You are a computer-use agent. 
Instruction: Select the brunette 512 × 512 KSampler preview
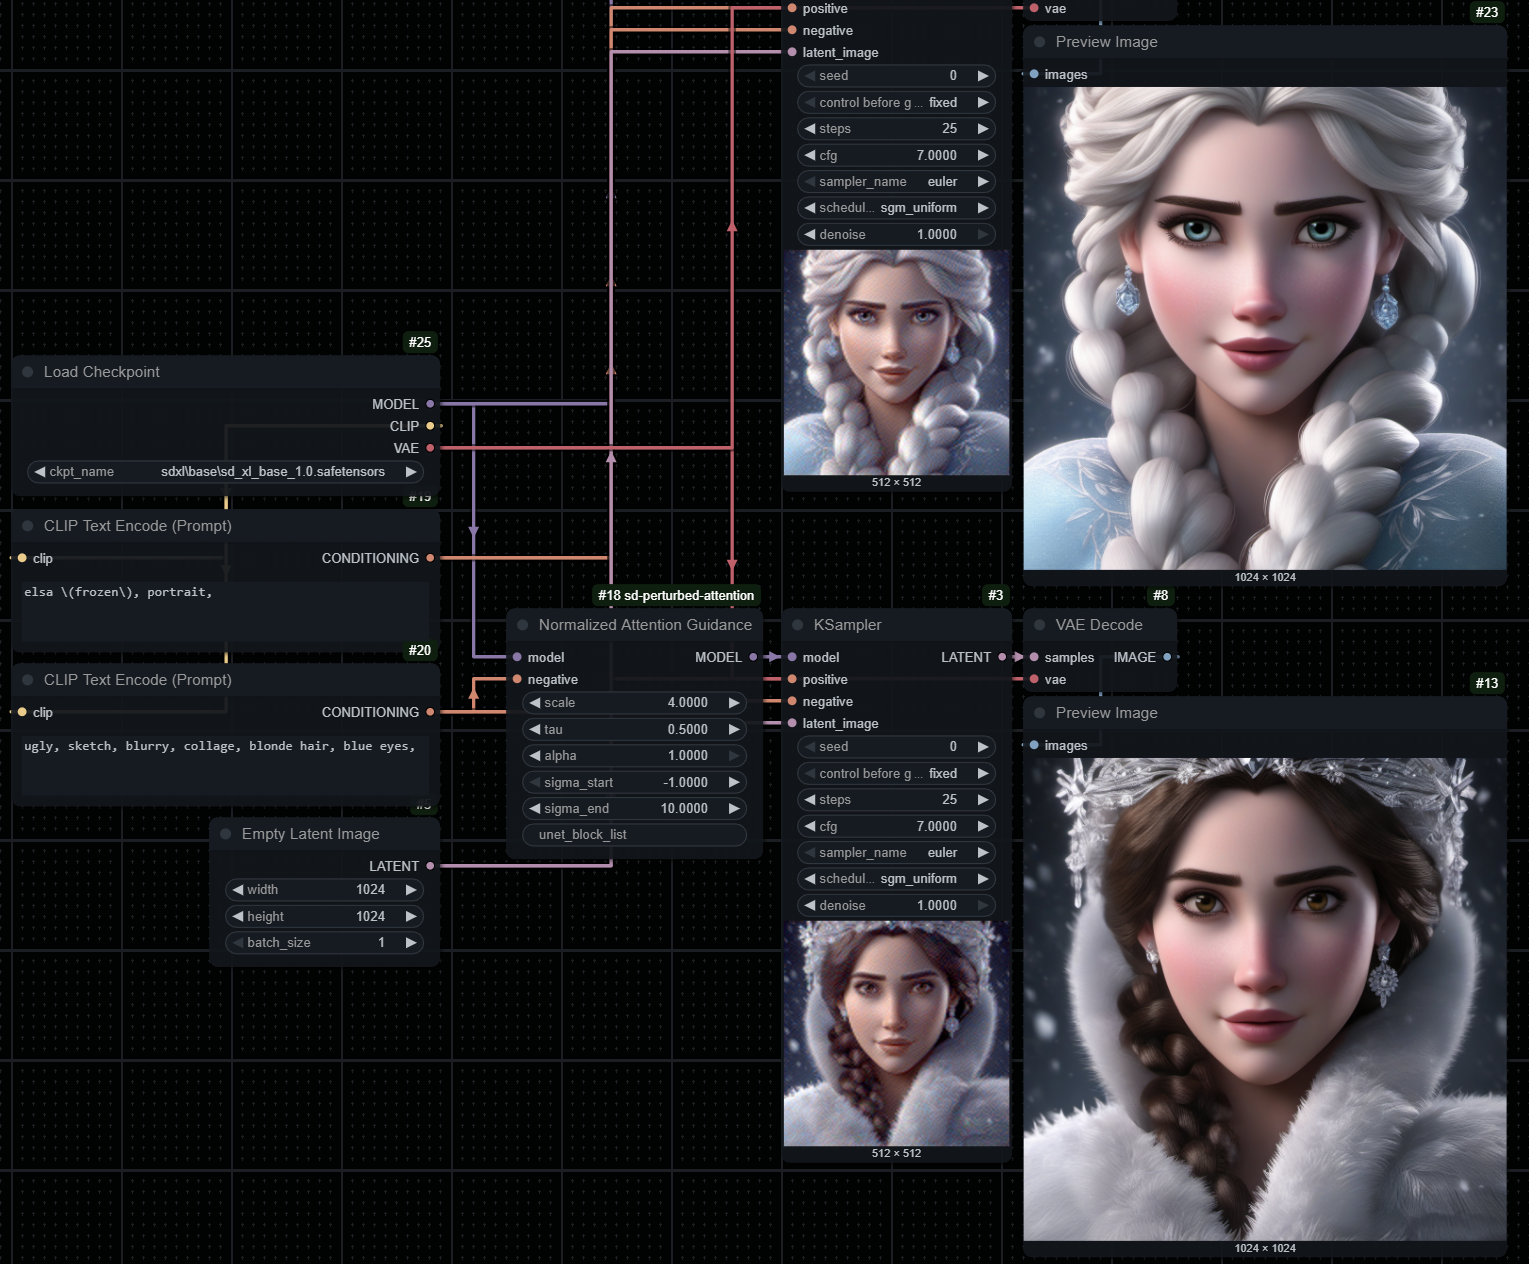(896, 1033)
